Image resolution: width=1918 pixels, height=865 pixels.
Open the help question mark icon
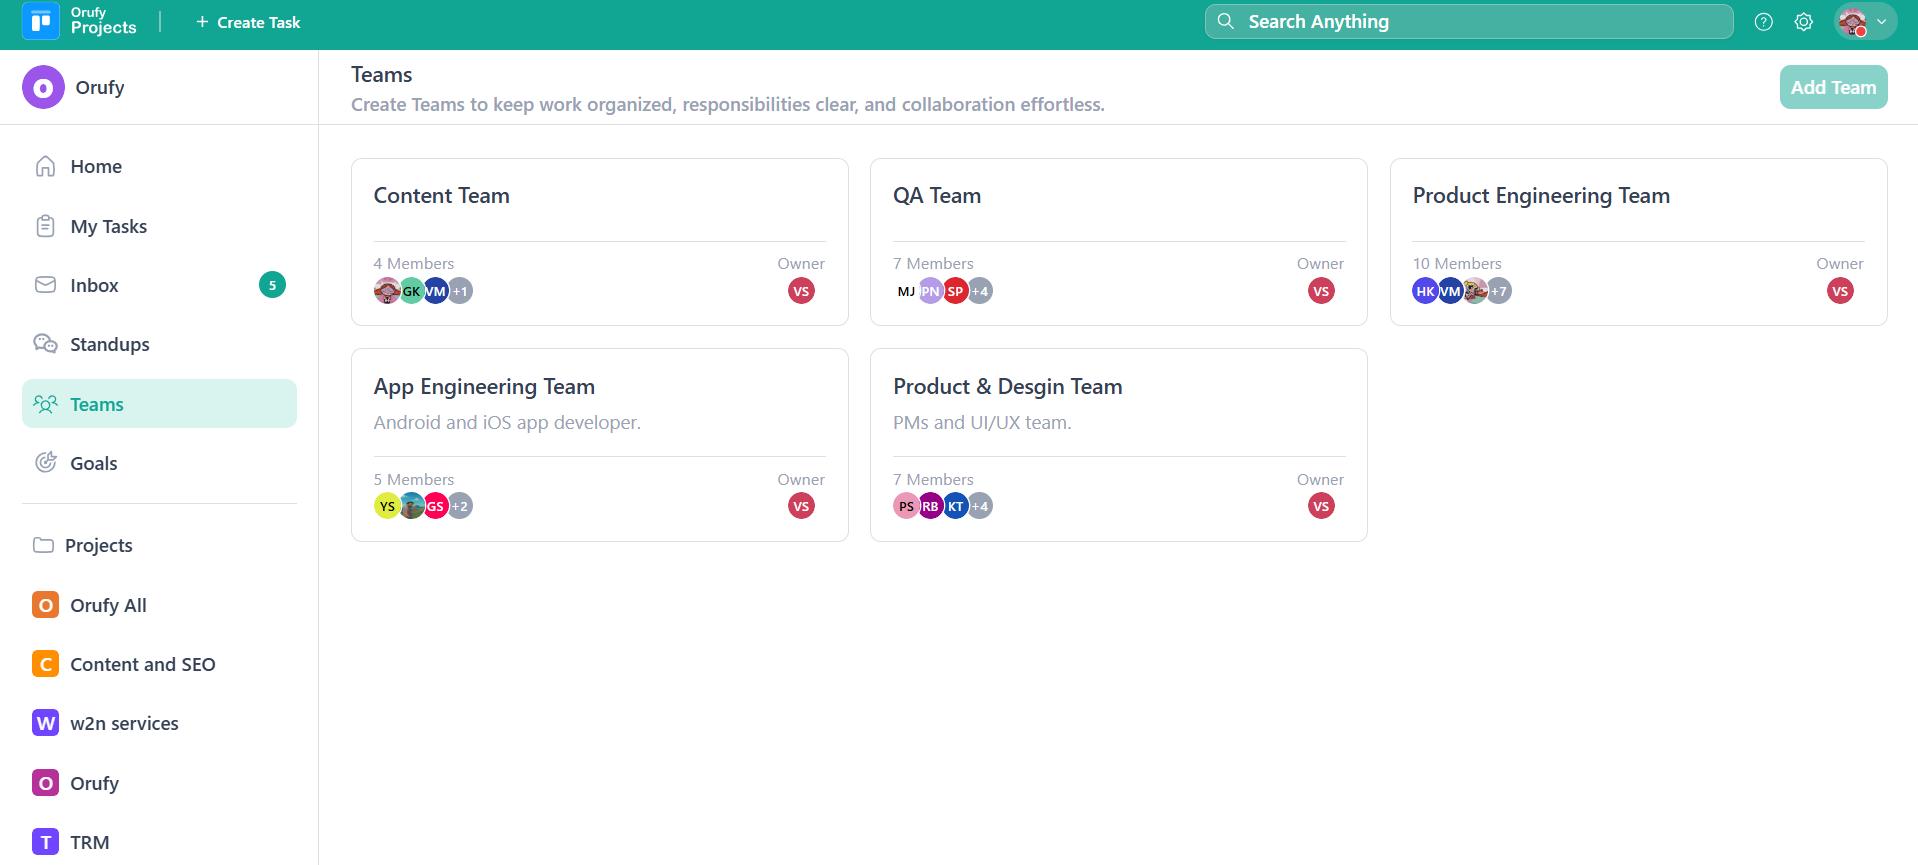(x=1763, y=22)
